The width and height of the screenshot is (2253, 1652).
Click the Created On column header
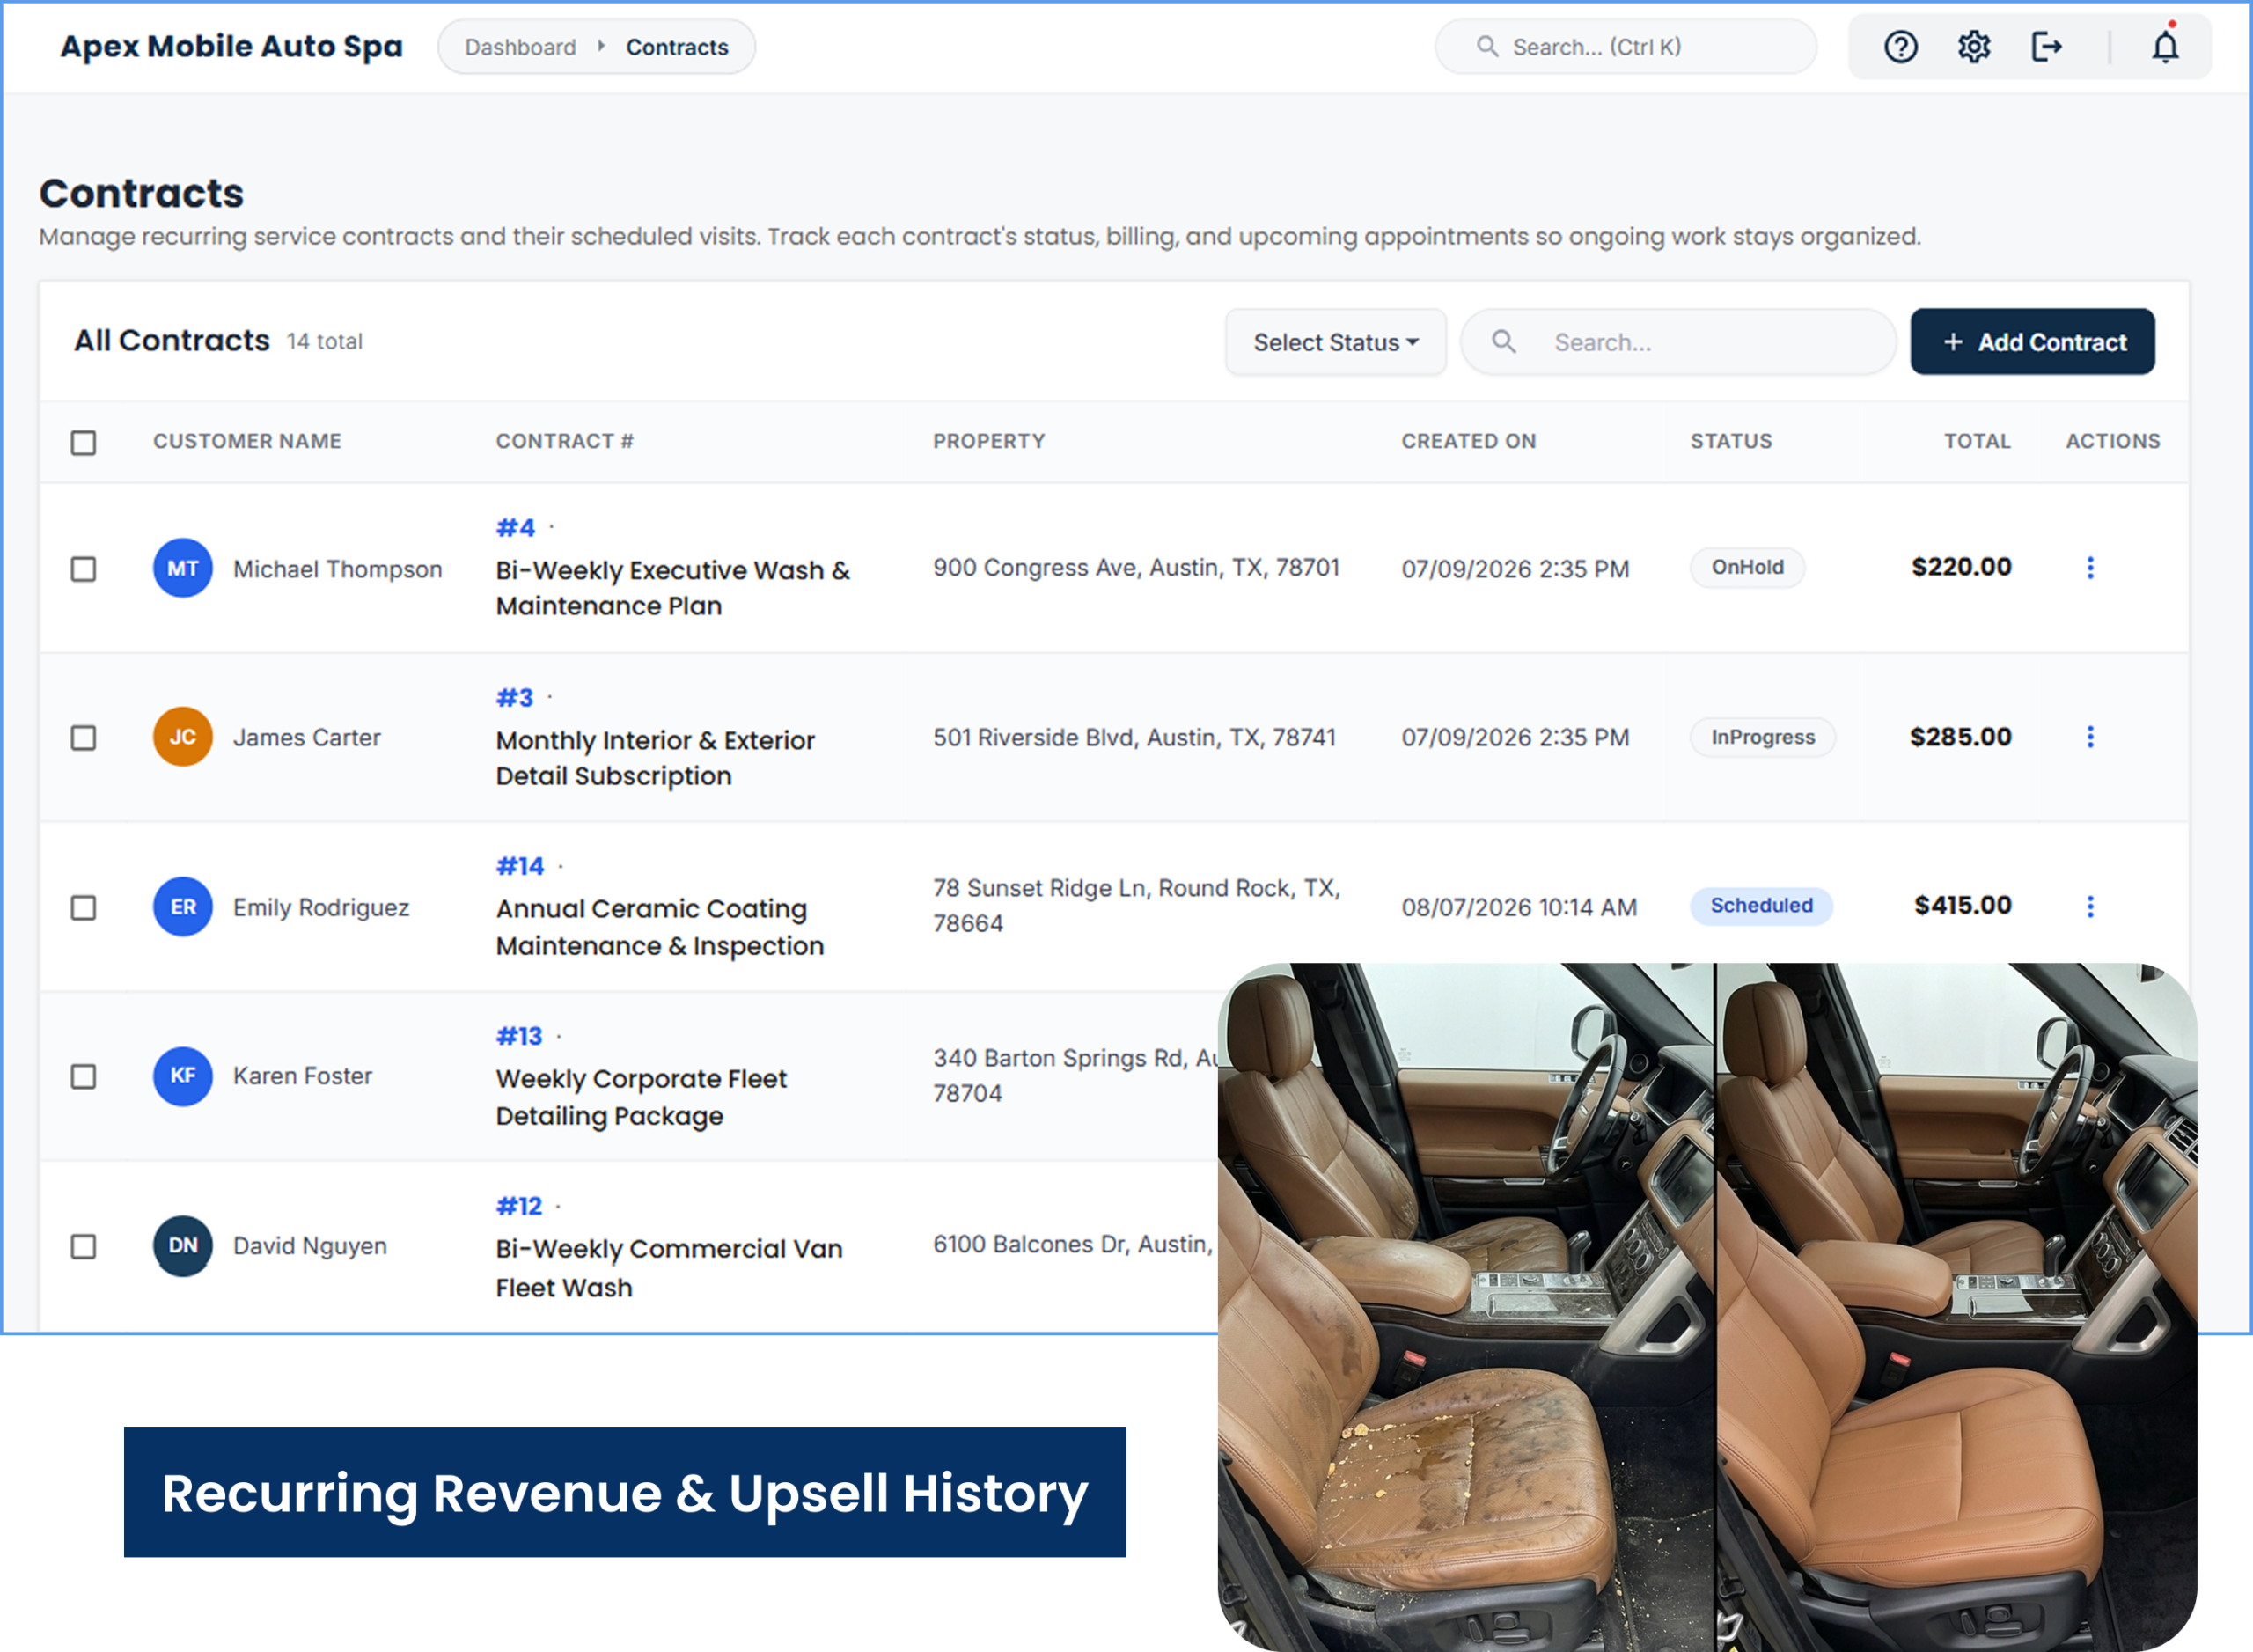coord(1468,441)
